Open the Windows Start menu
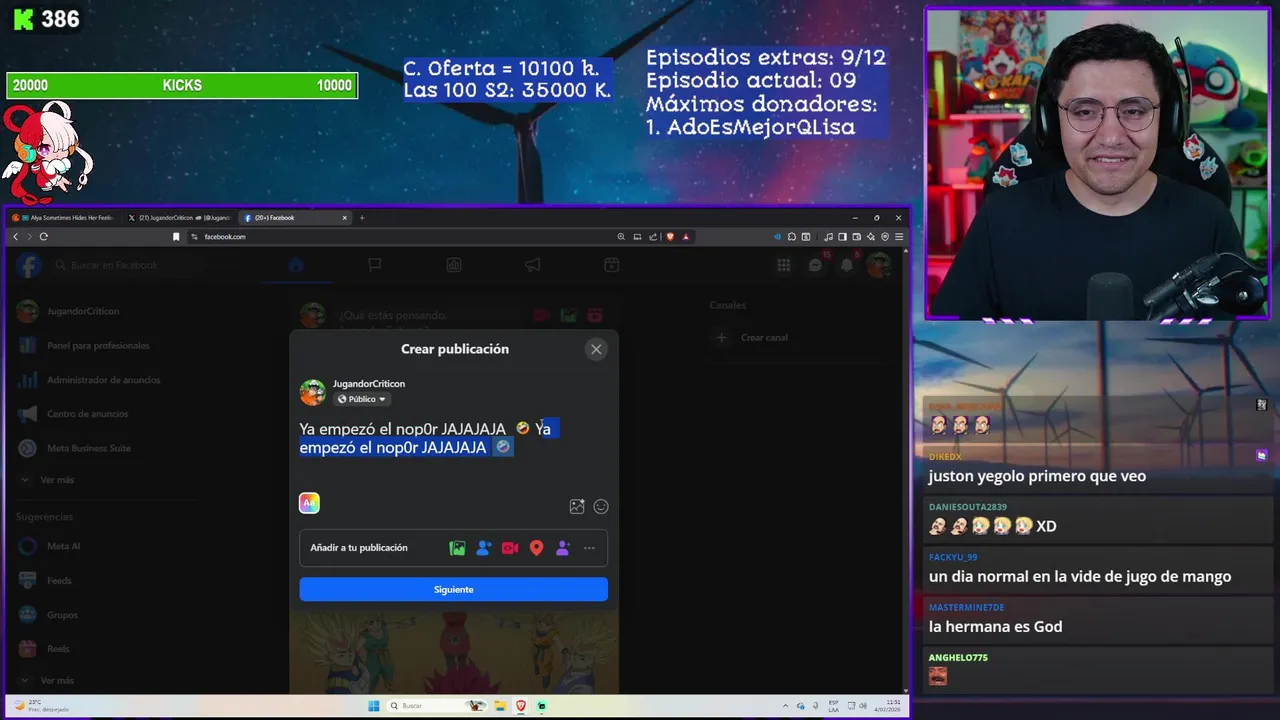Viewport: 1280px width, 720px height. (373, 706)
